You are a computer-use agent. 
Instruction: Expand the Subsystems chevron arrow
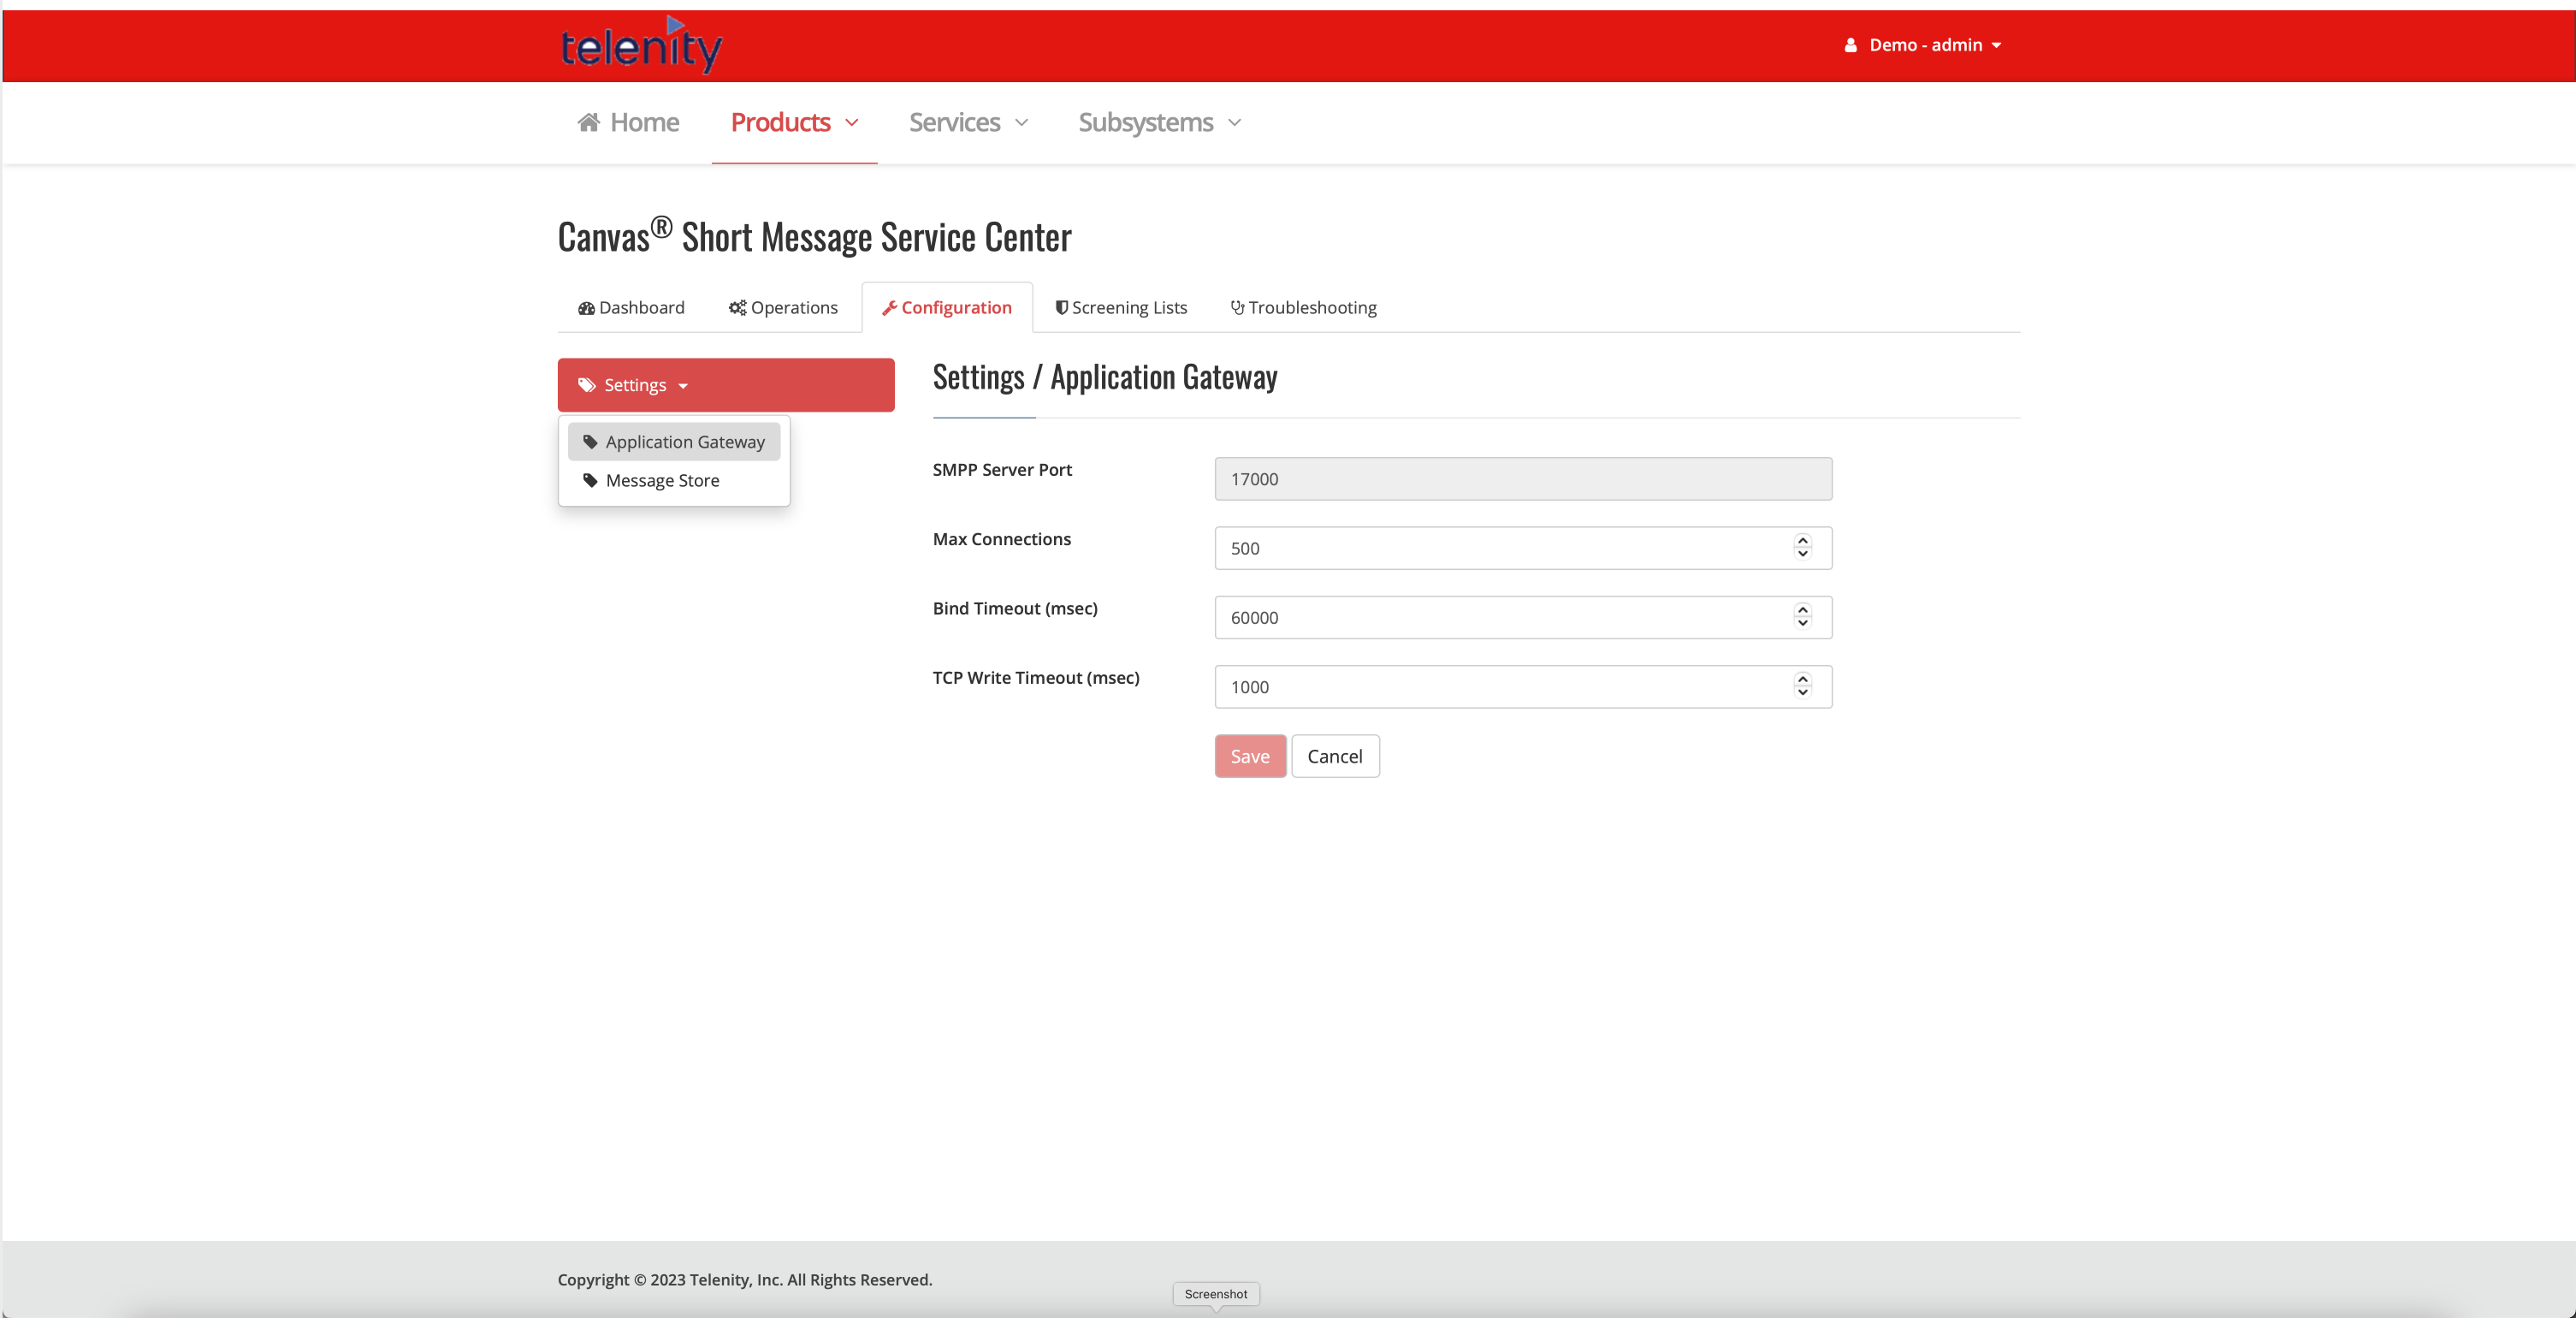point(1234,123)
